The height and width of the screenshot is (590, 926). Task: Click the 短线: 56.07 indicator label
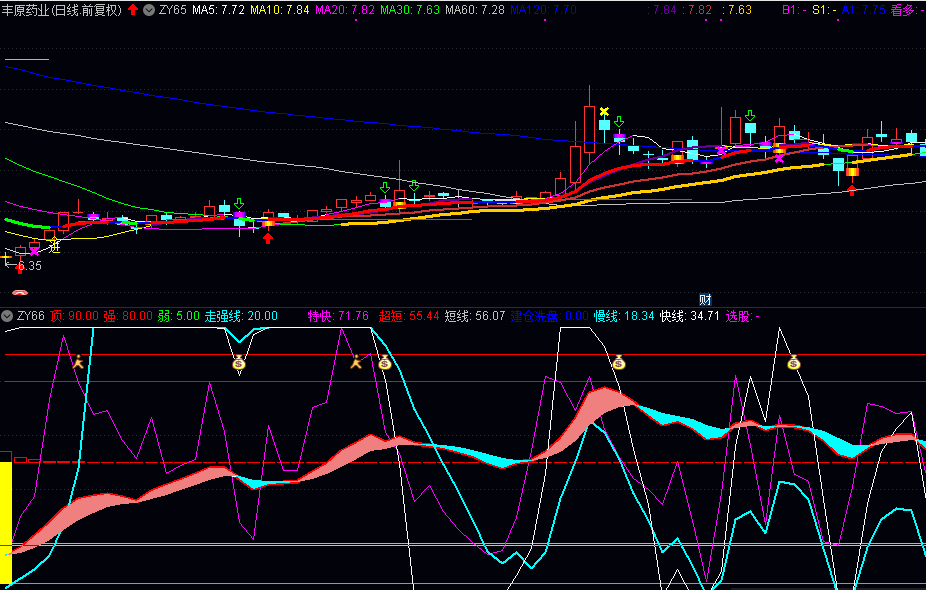pyautogui.click(x=475, y=316)
